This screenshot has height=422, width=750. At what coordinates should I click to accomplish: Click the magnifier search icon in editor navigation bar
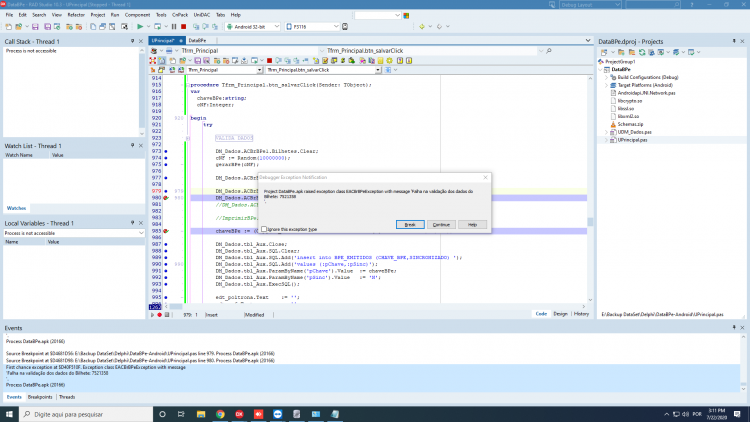(x=549, y=51)
